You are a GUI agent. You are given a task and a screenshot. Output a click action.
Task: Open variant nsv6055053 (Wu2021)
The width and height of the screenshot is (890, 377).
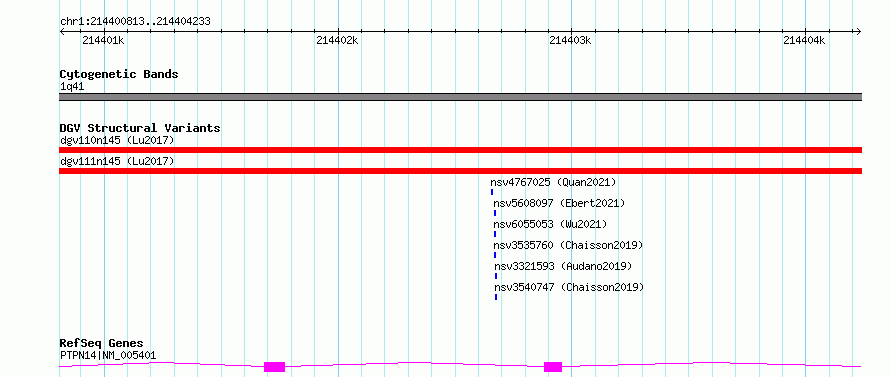pos(550,224)
